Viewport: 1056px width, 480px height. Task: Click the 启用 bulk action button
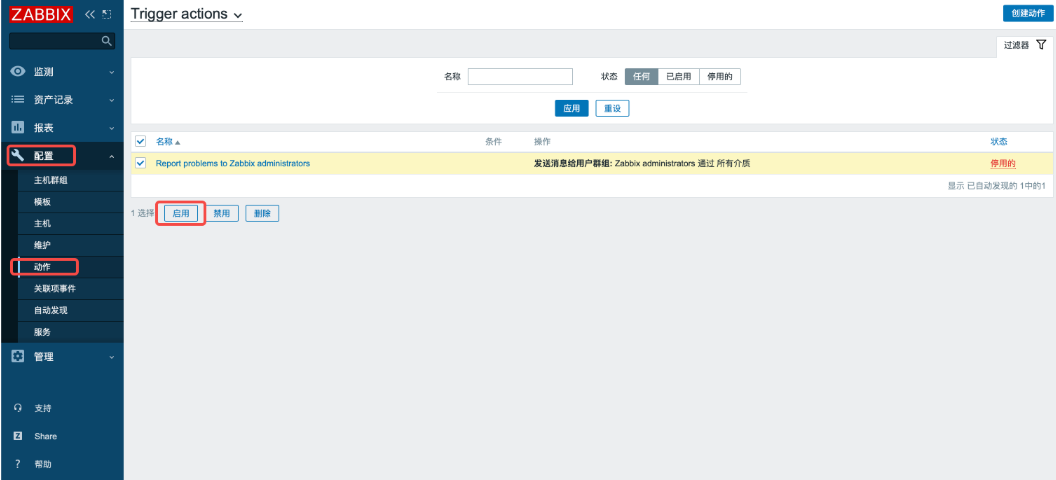[181, 213]
